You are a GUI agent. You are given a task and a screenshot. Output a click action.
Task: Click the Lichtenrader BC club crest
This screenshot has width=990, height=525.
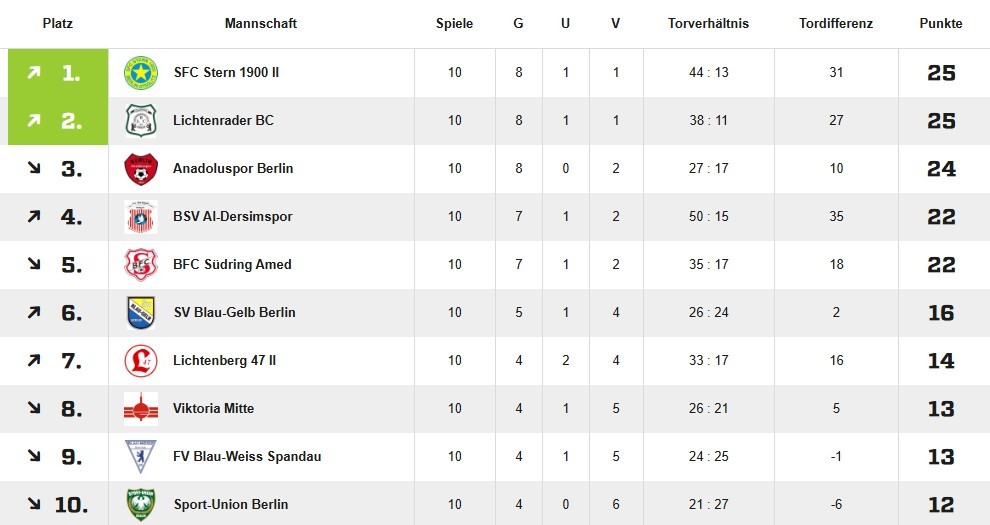point(140,121)
